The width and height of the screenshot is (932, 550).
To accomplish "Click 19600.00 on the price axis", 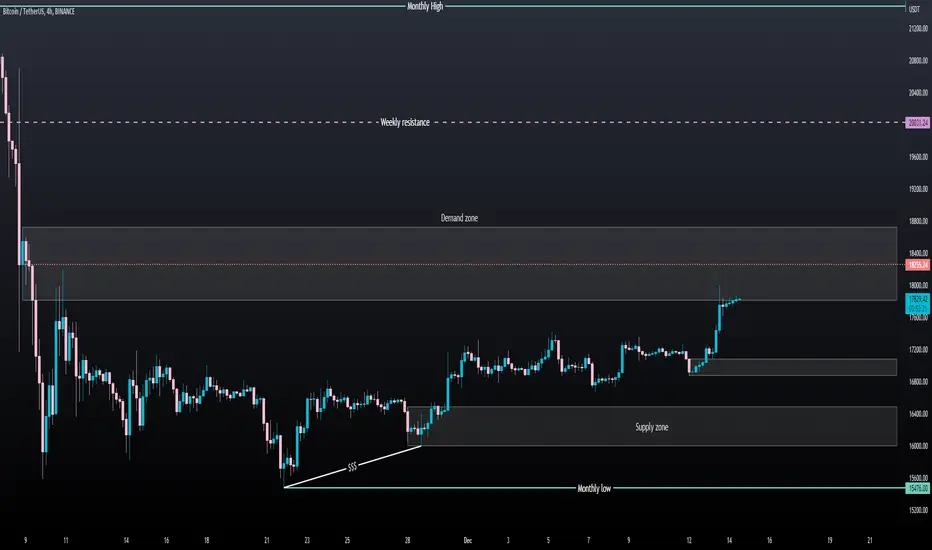I will pyautogui.click(x=918, y=157).
